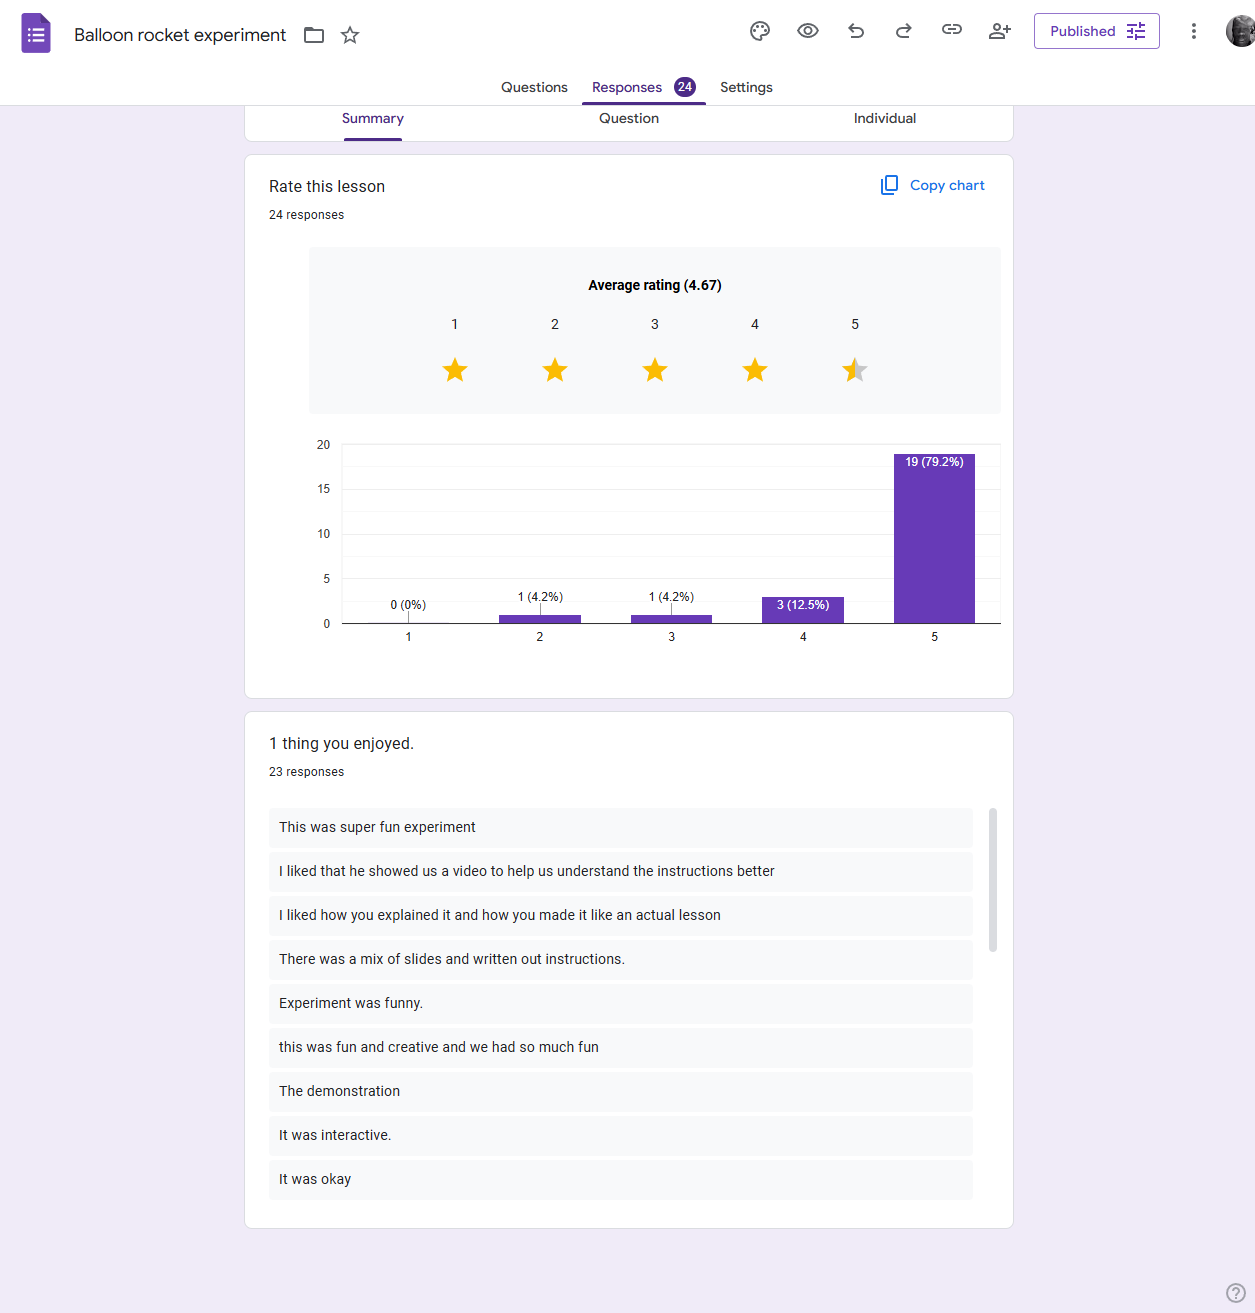1255x1313 pixels.
Task: Open the add collaborators icon
Action: click(1000, 31)
